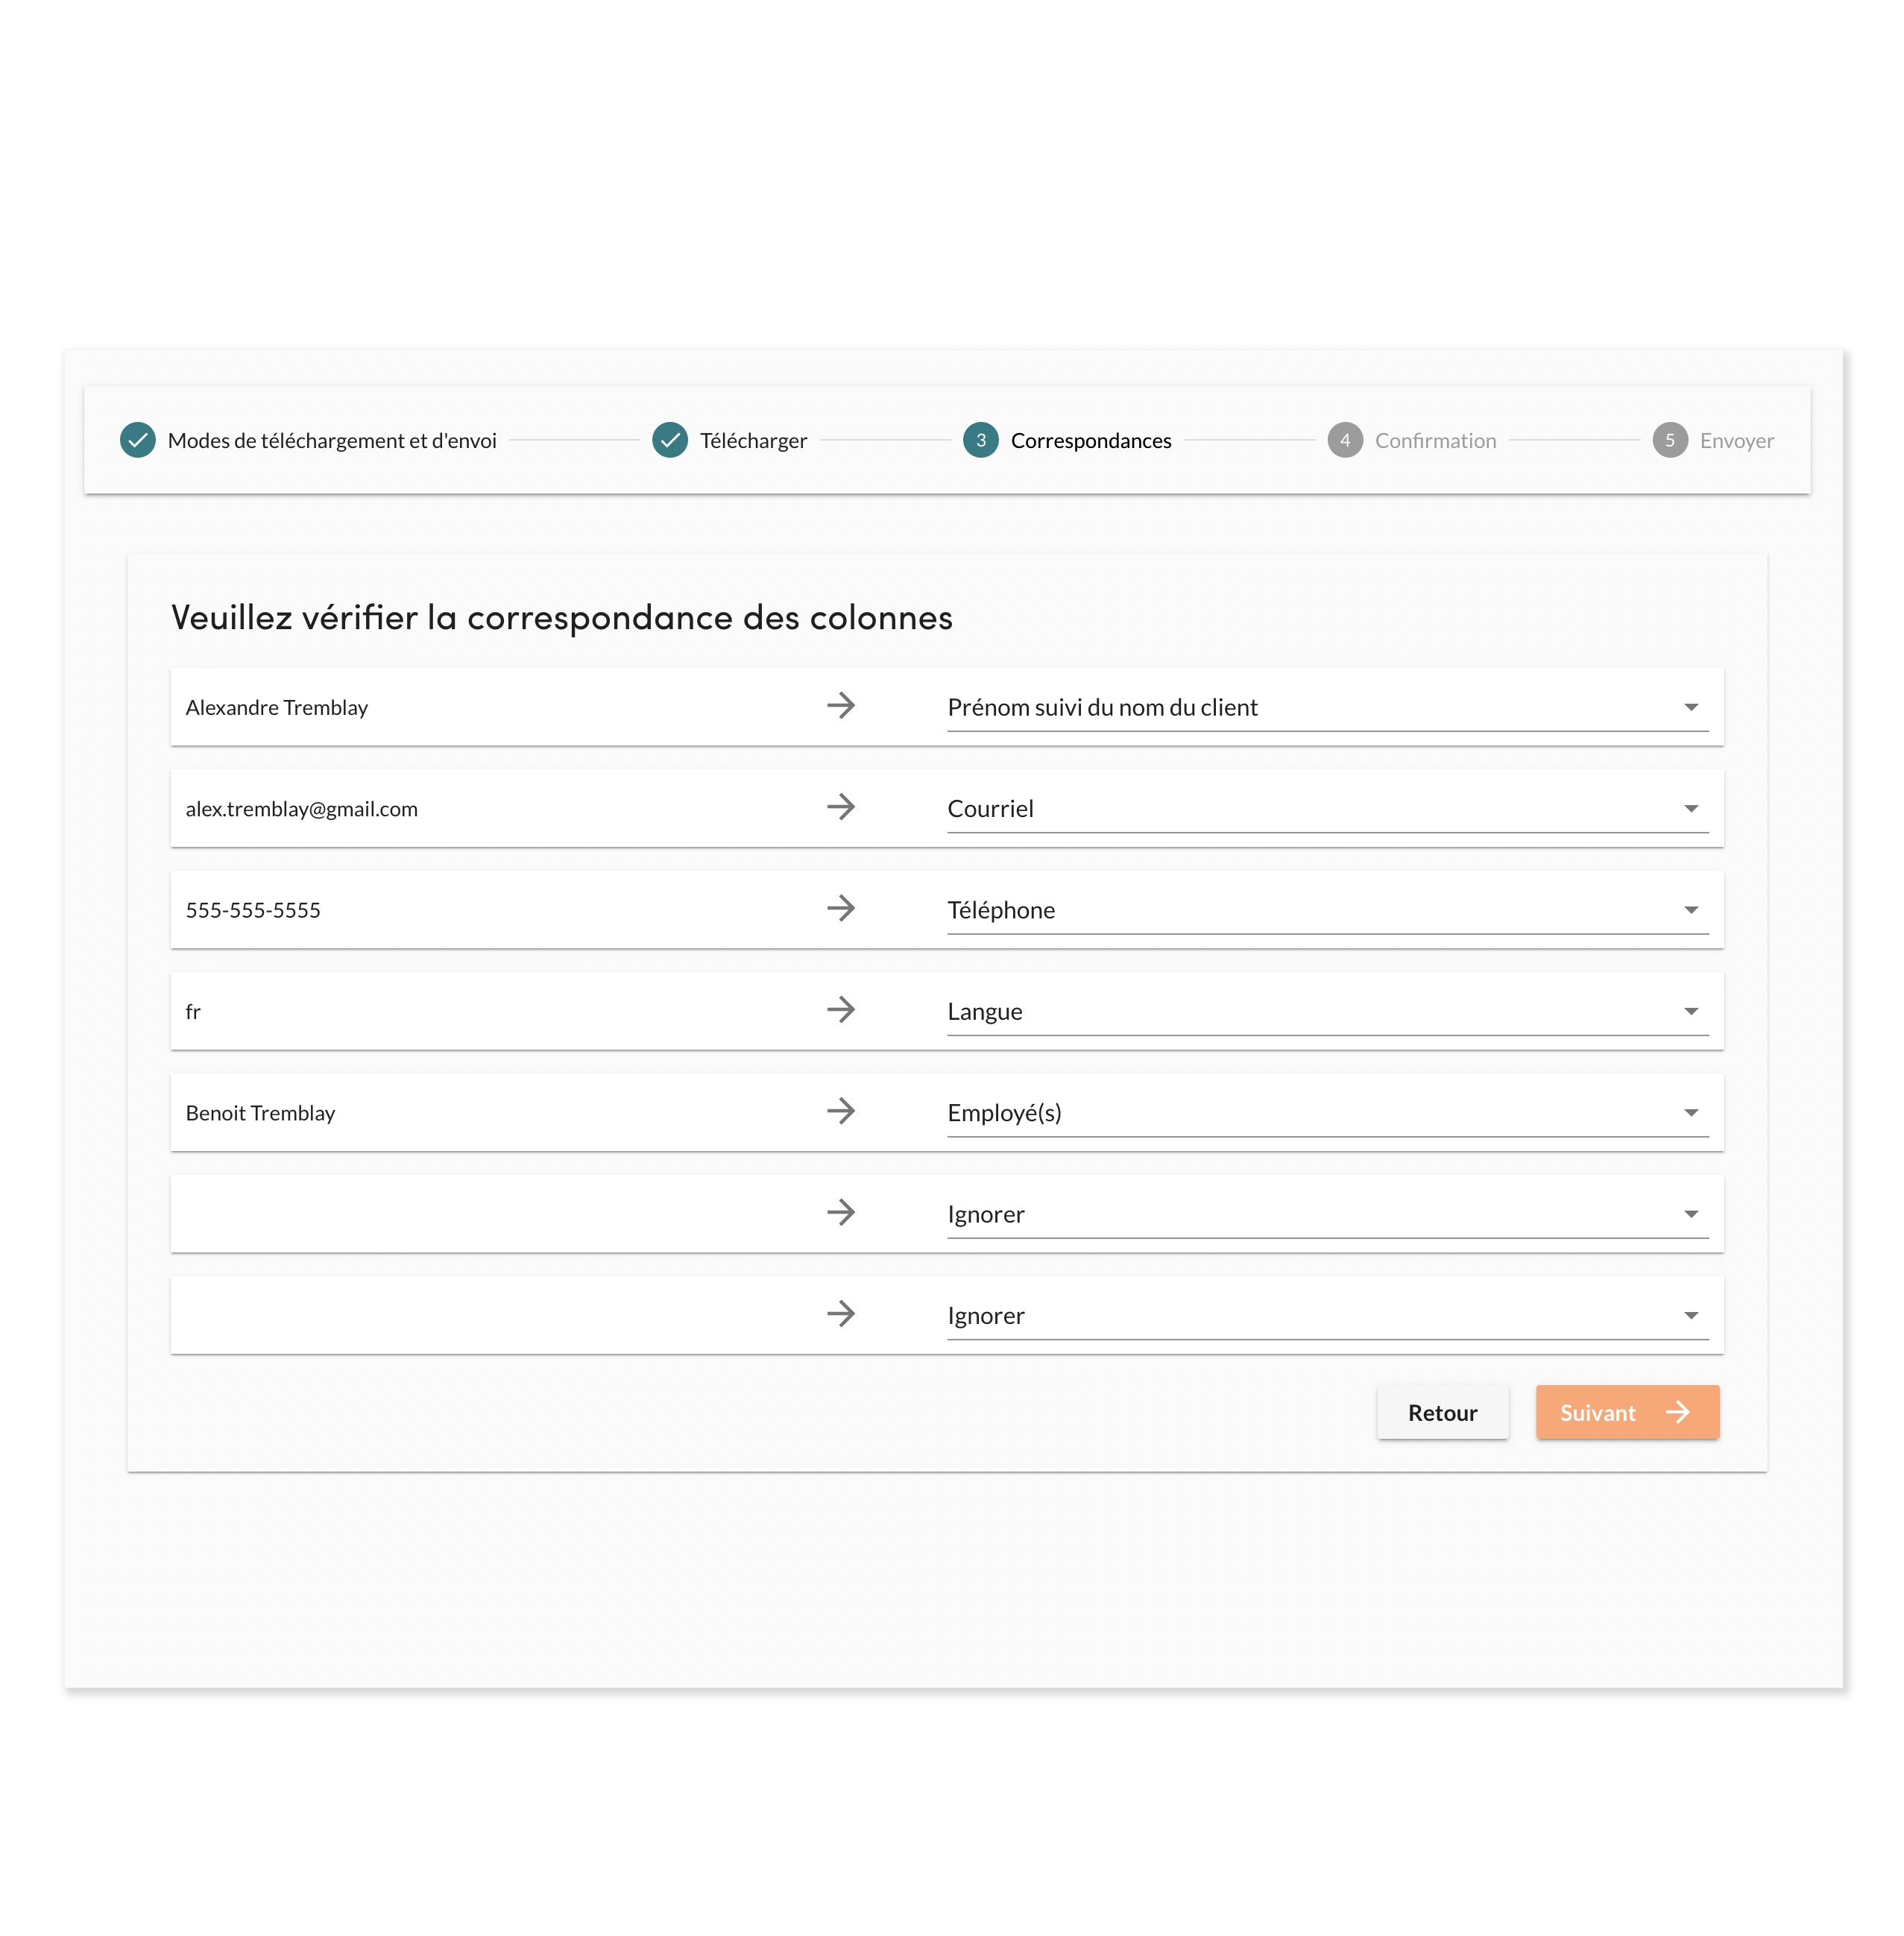Click the Télécharger step checkmark icon
This screenshot has width=1904, height=1936.
(x=670, y=440)
